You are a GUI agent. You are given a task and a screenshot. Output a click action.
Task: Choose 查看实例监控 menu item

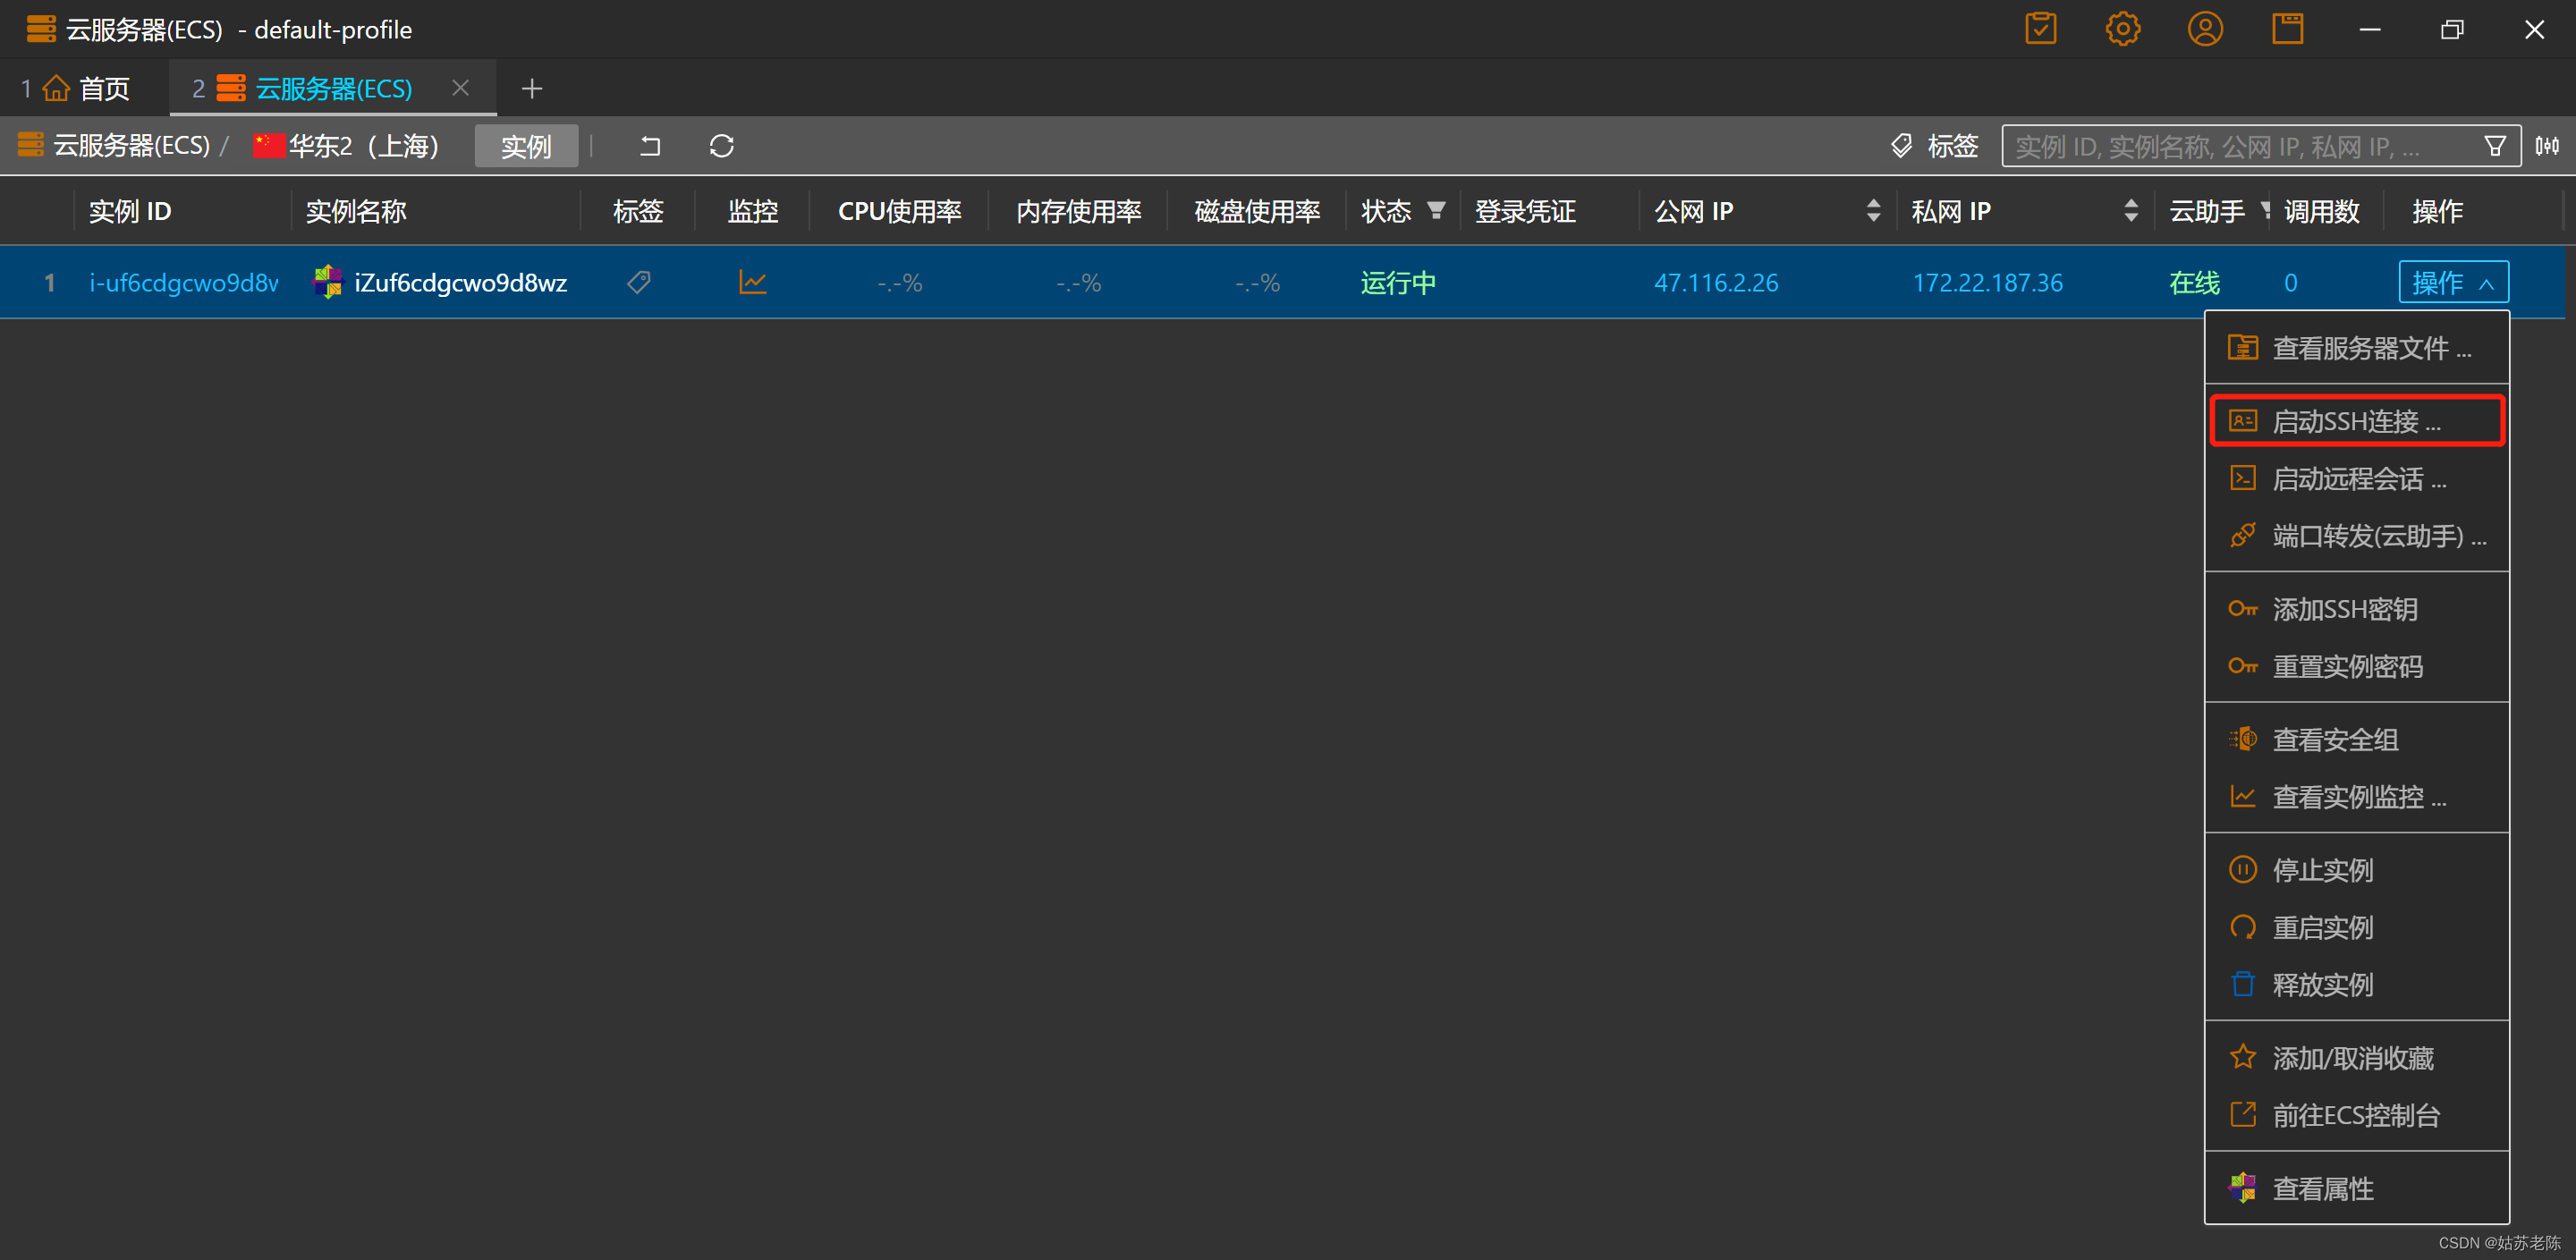(x=2357, y=797)
